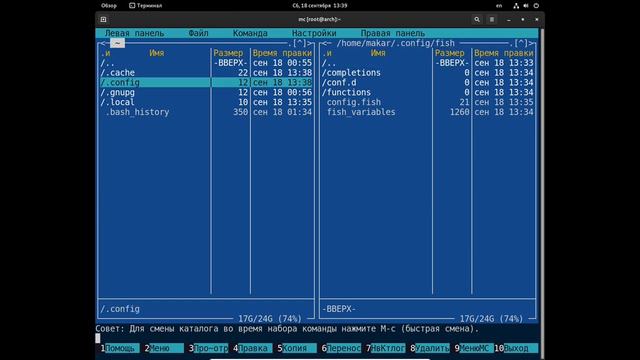This screenshot has width=640, height=360.
Task: Sort left panel by Размер column
Action: coord(228,53)
